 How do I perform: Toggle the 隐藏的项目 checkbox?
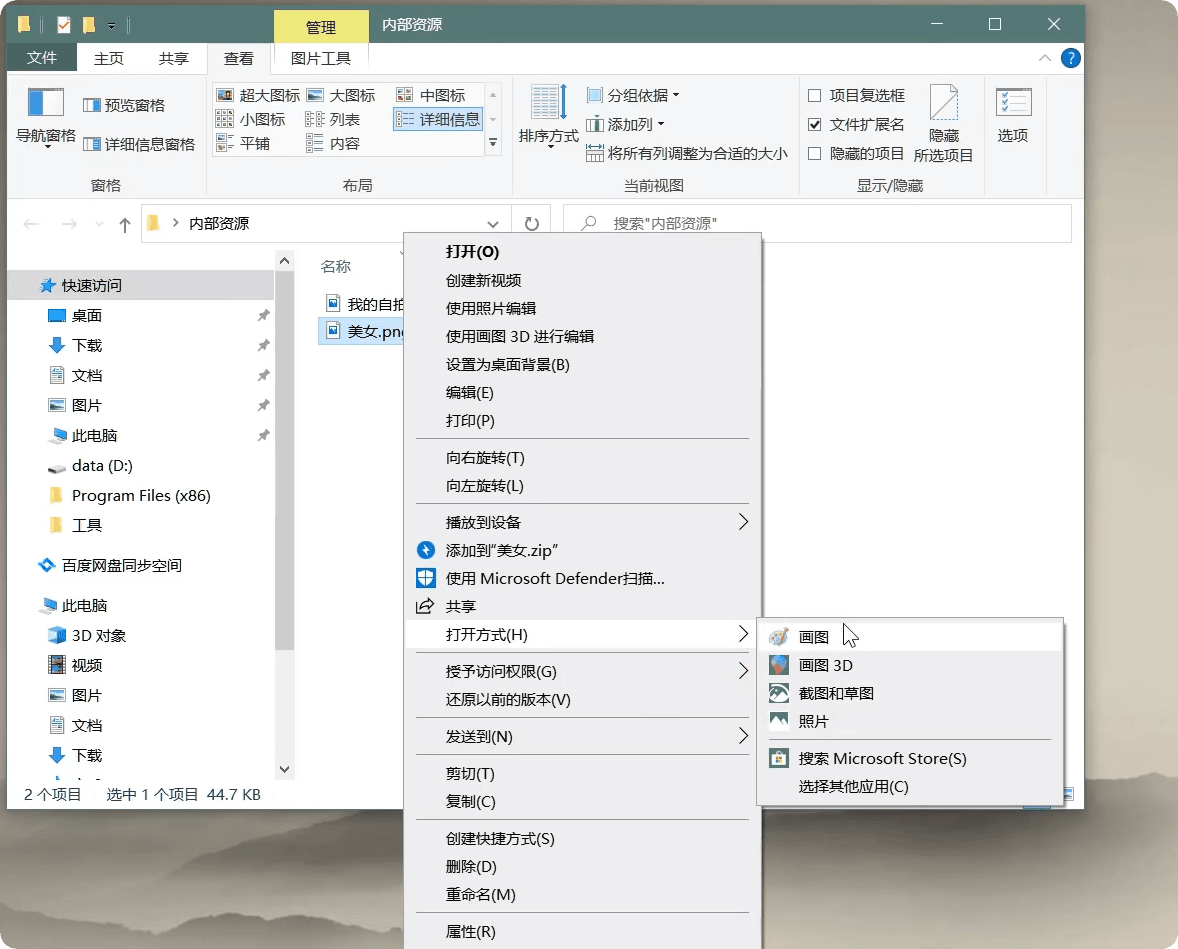tap(815, 154)
